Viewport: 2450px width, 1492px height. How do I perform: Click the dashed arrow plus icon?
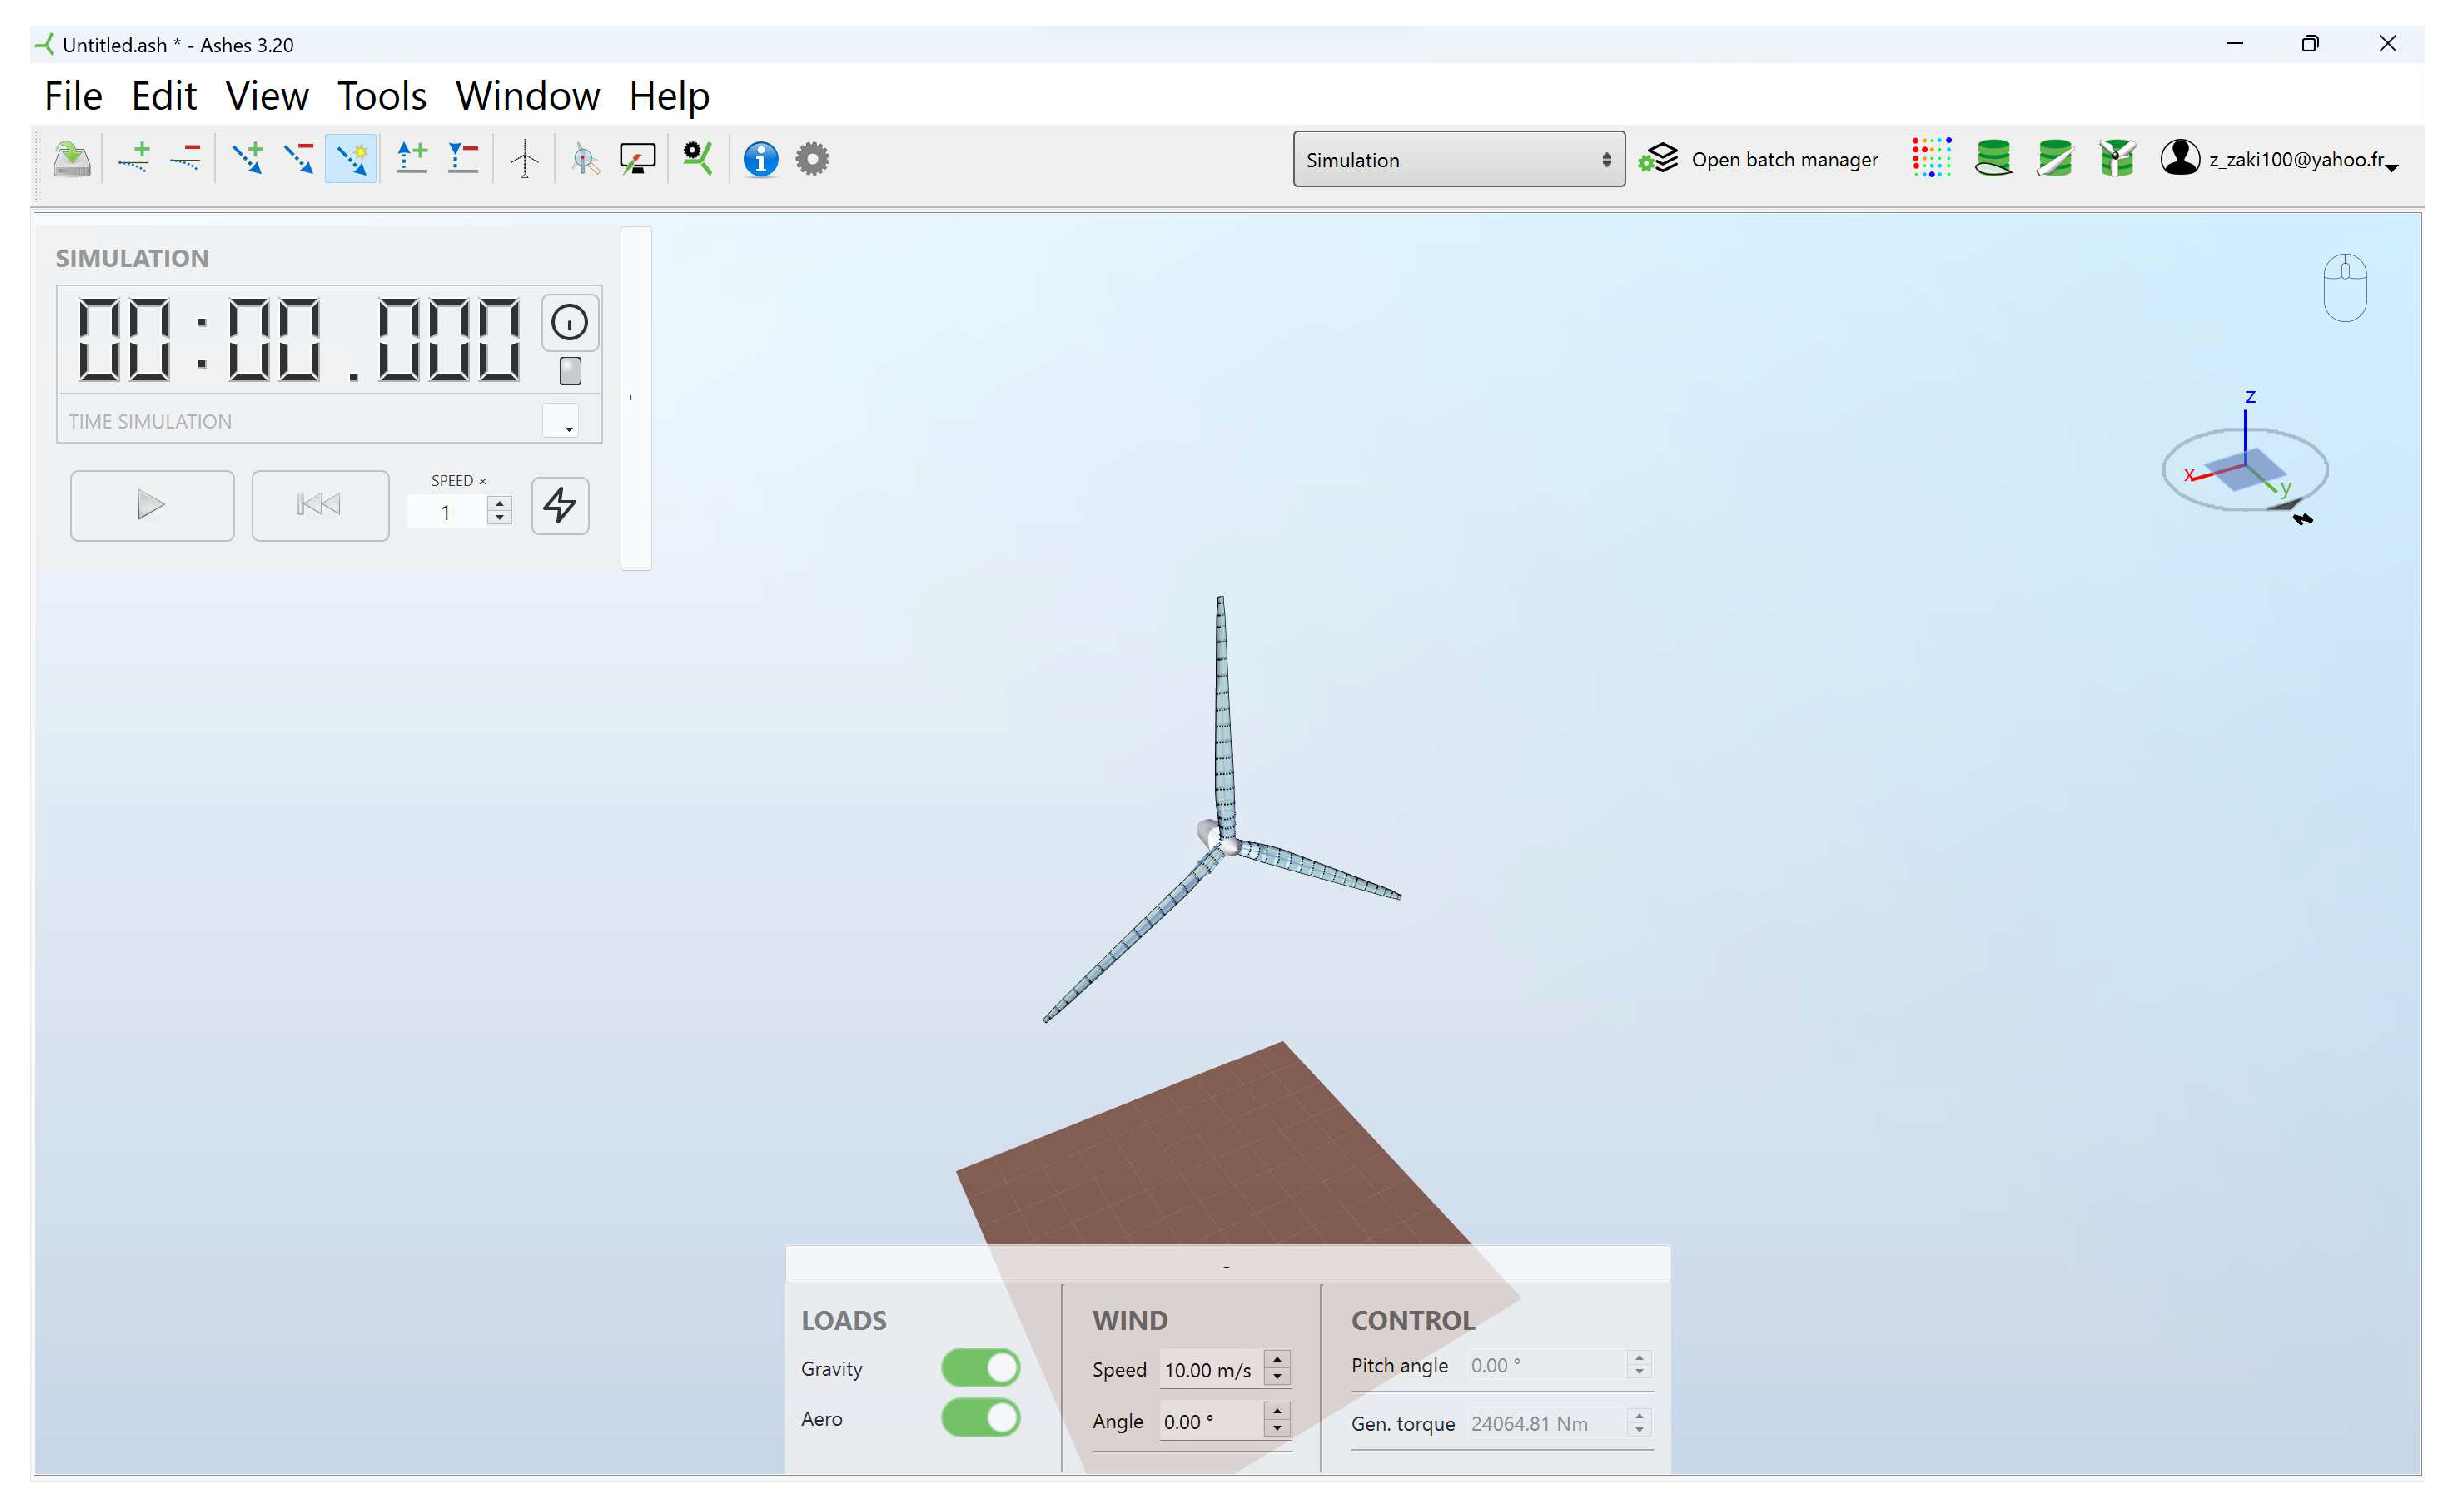[247, 159]
